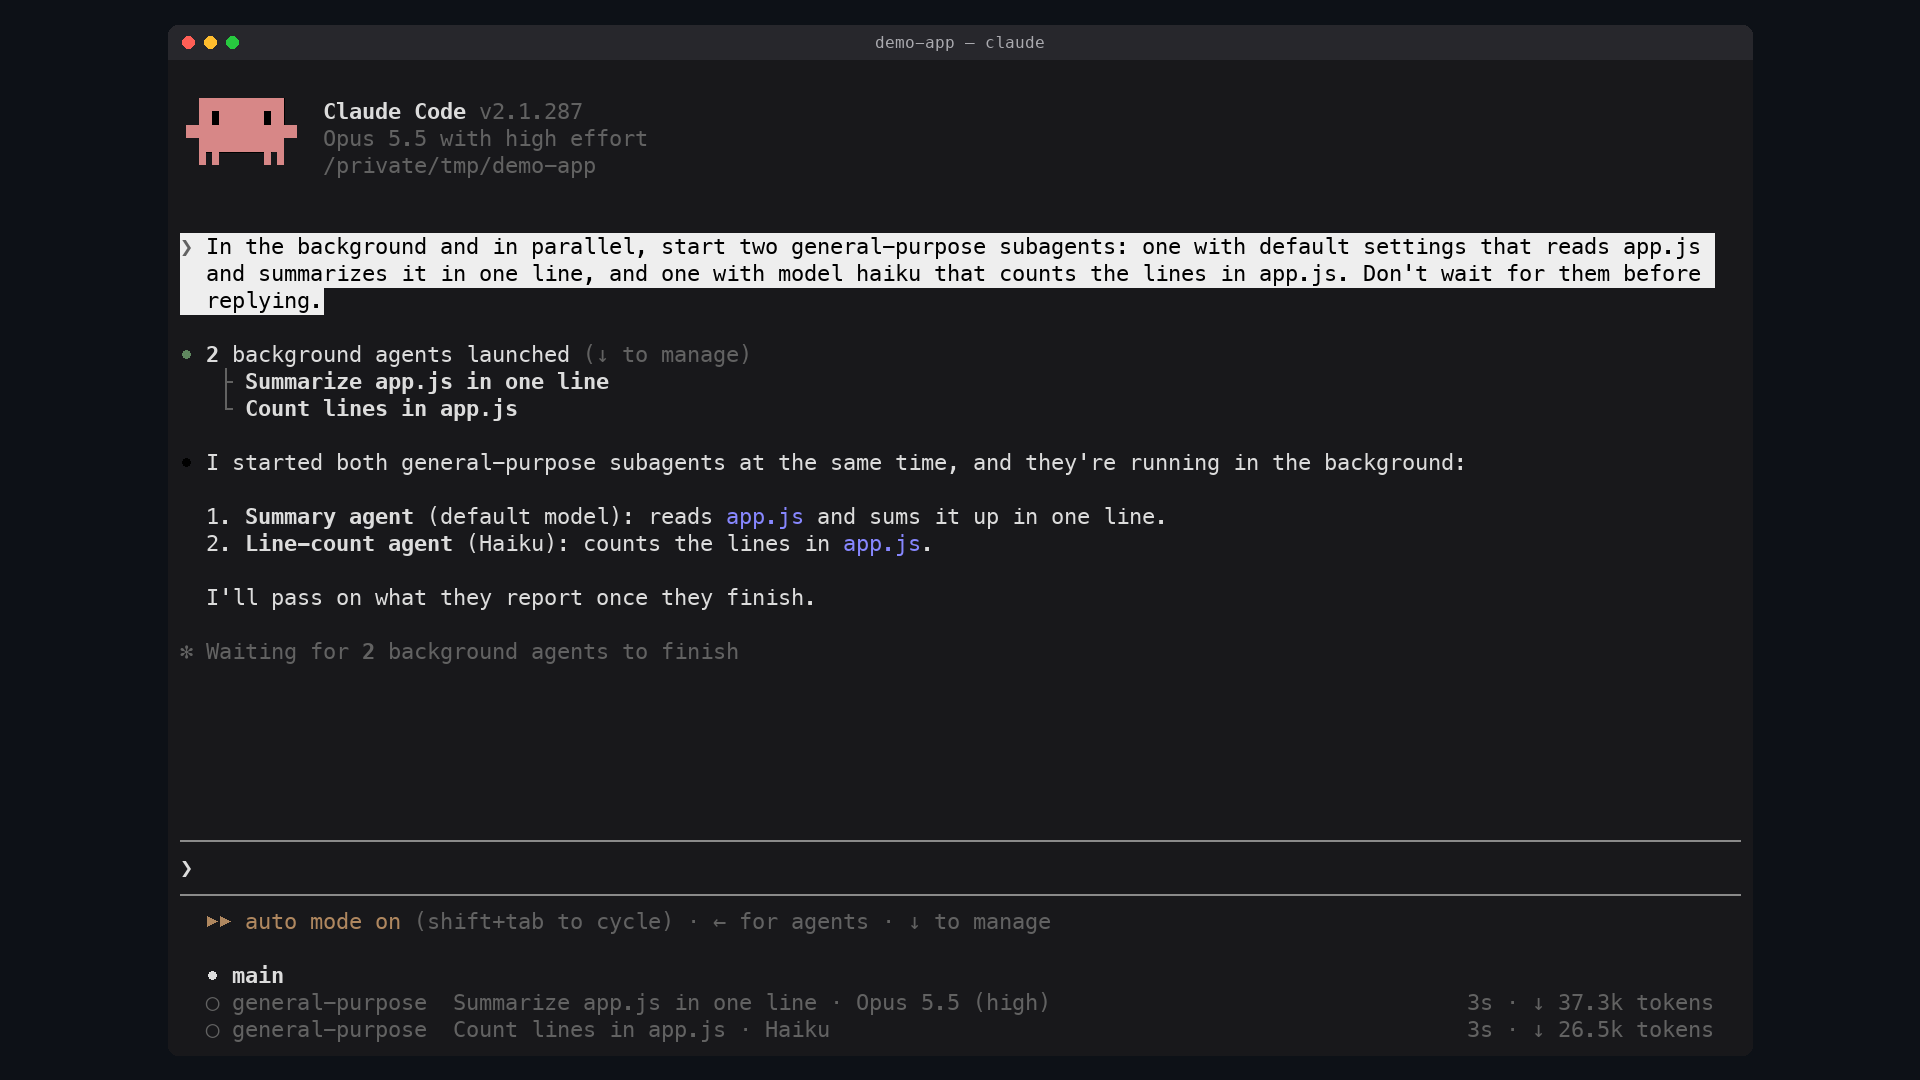Click the highlighted user prompt message
The width and height of the screenshot is (1920, 1080).
click(x=947, y=274)
